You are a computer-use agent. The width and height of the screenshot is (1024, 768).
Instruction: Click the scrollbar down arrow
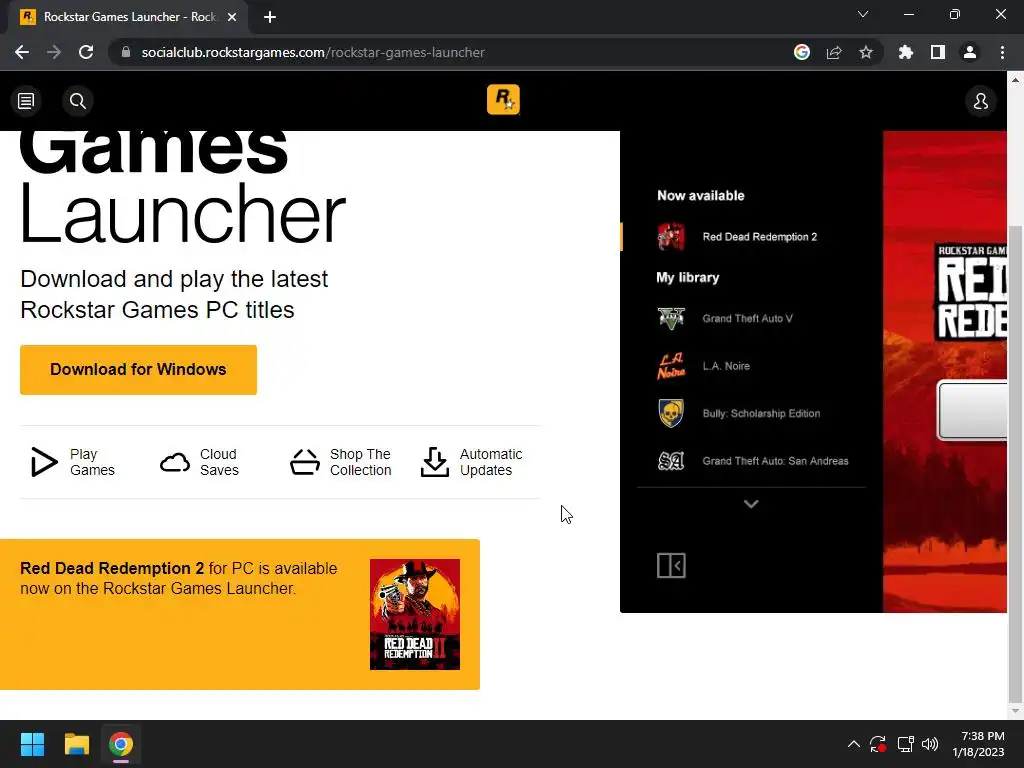[x=1015, y=711]
